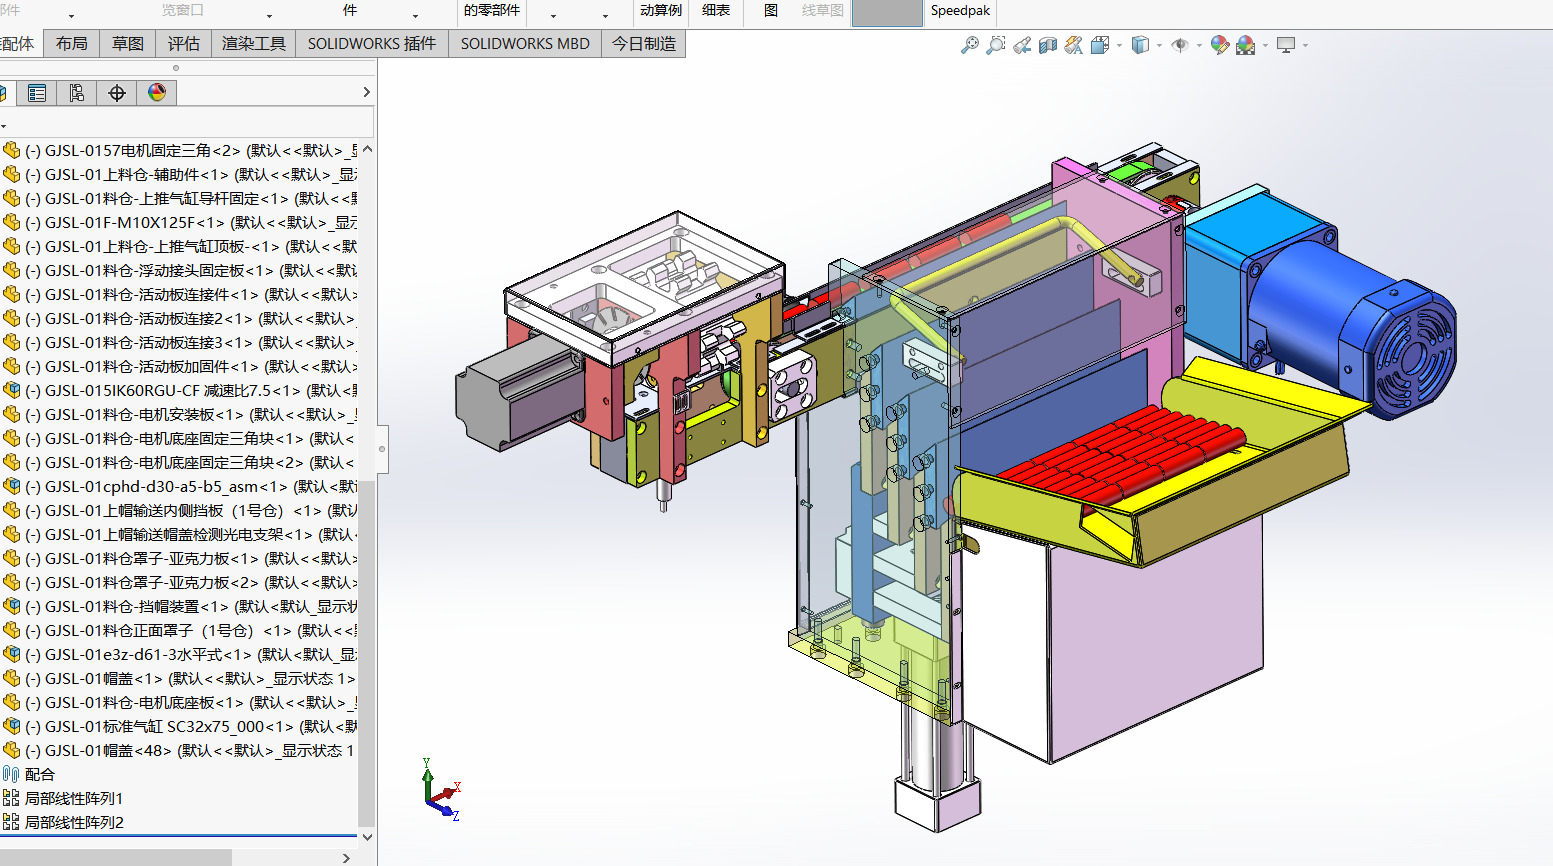1553x866 pixels.
Task: Click the Edit Appearance color-ball icon
Action: tap(1220, 45)
